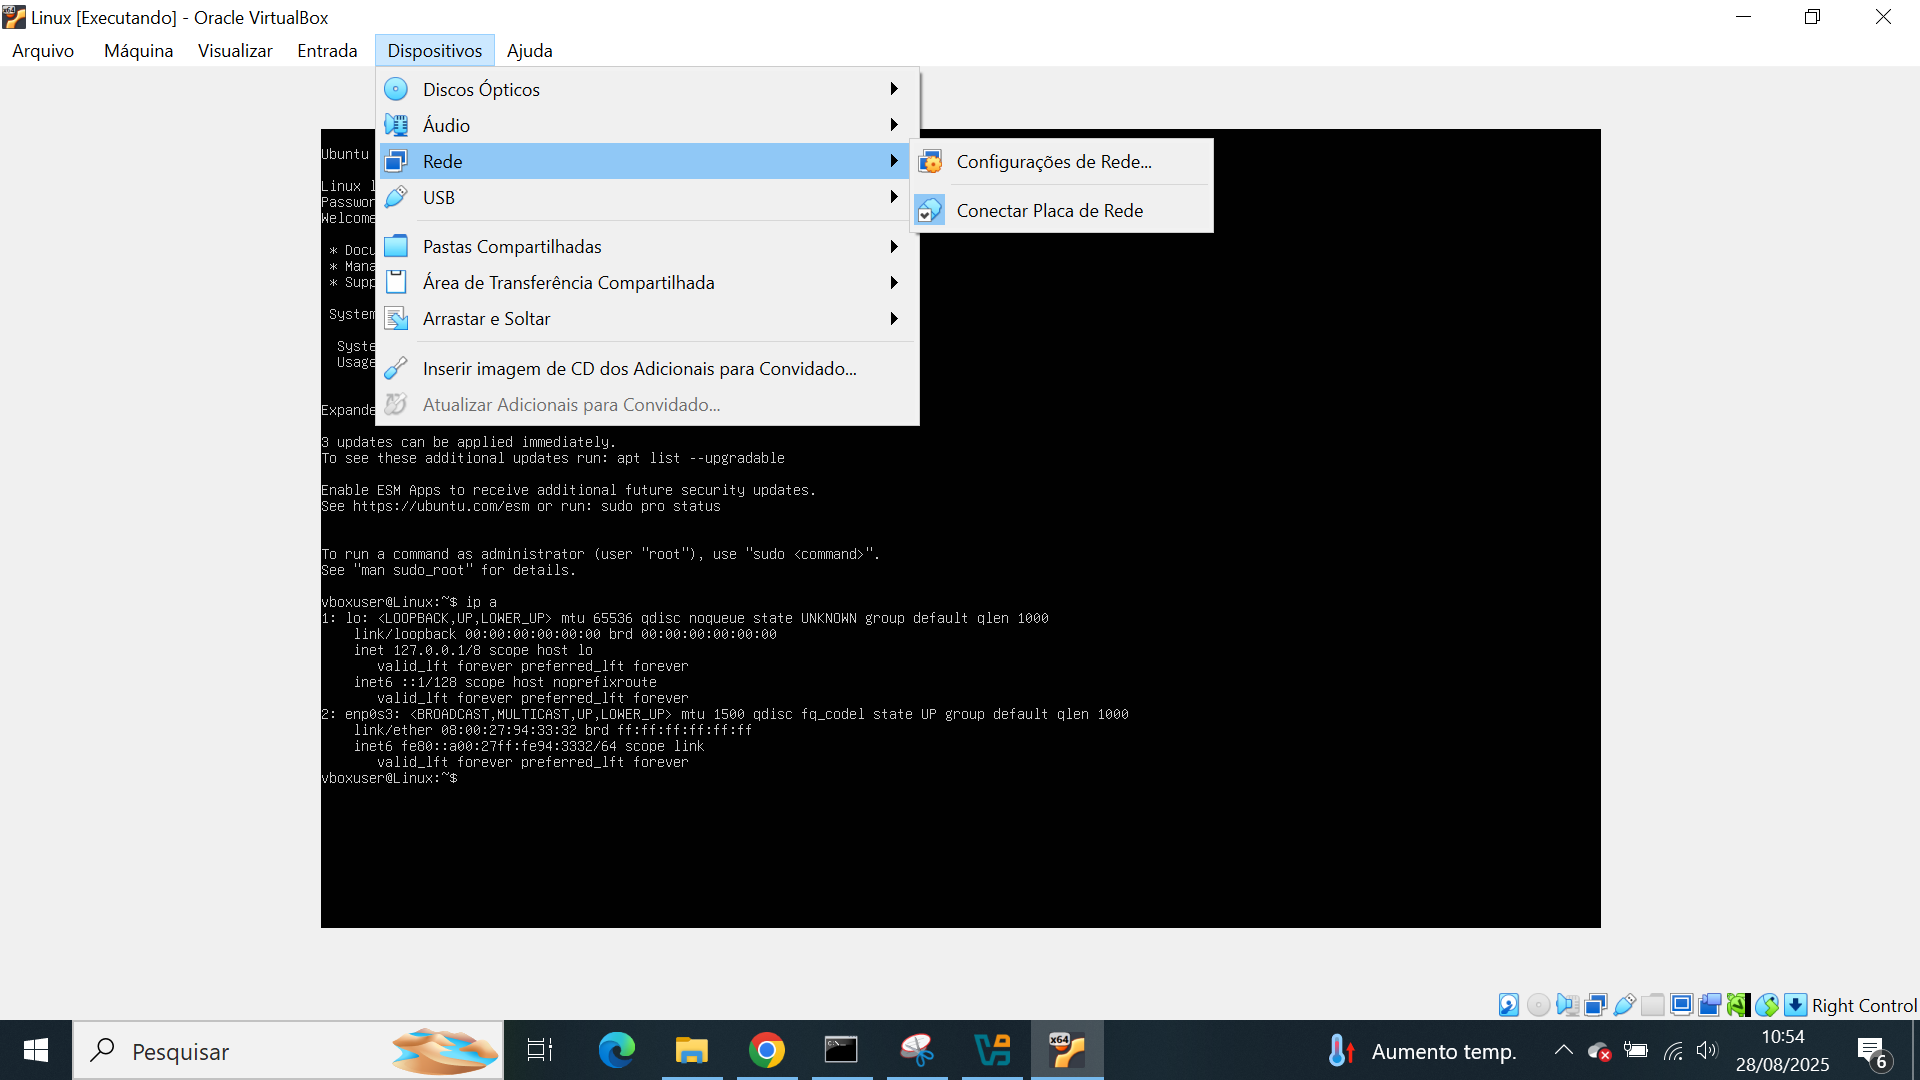
Task: Click the network status bar indicator
Action: click(1596, 1005)
